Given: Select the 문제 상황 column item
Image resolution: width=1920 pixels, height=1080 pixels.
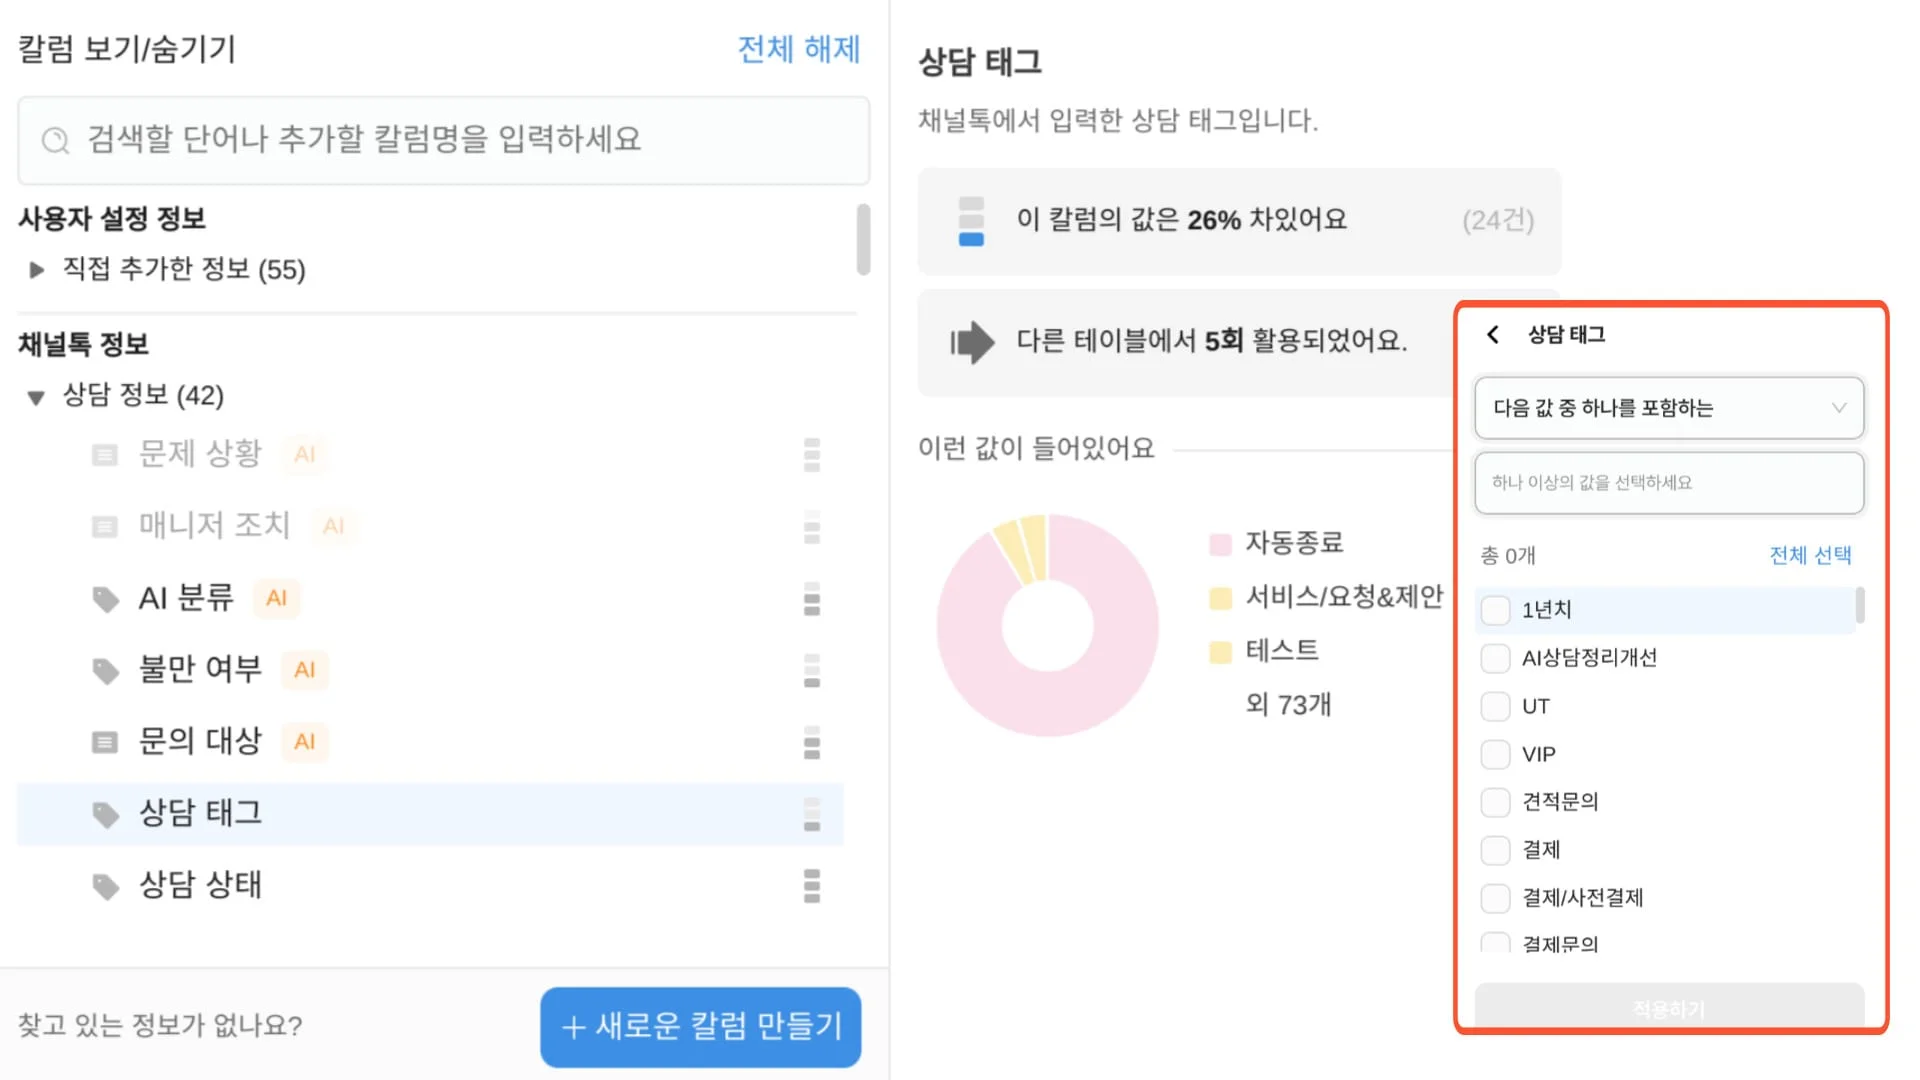Looking at the screenshot, I should coord(200,454).
